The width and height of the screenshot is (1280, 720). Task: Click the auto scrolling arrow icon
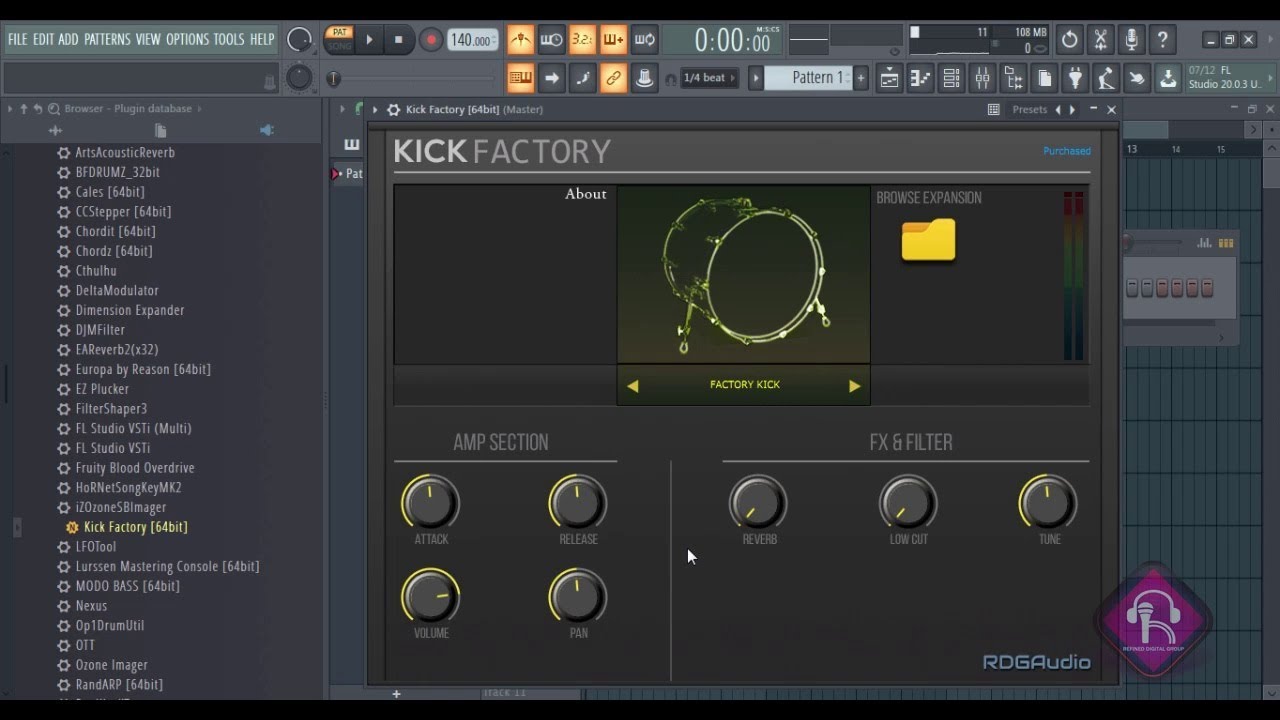(551, 77)
